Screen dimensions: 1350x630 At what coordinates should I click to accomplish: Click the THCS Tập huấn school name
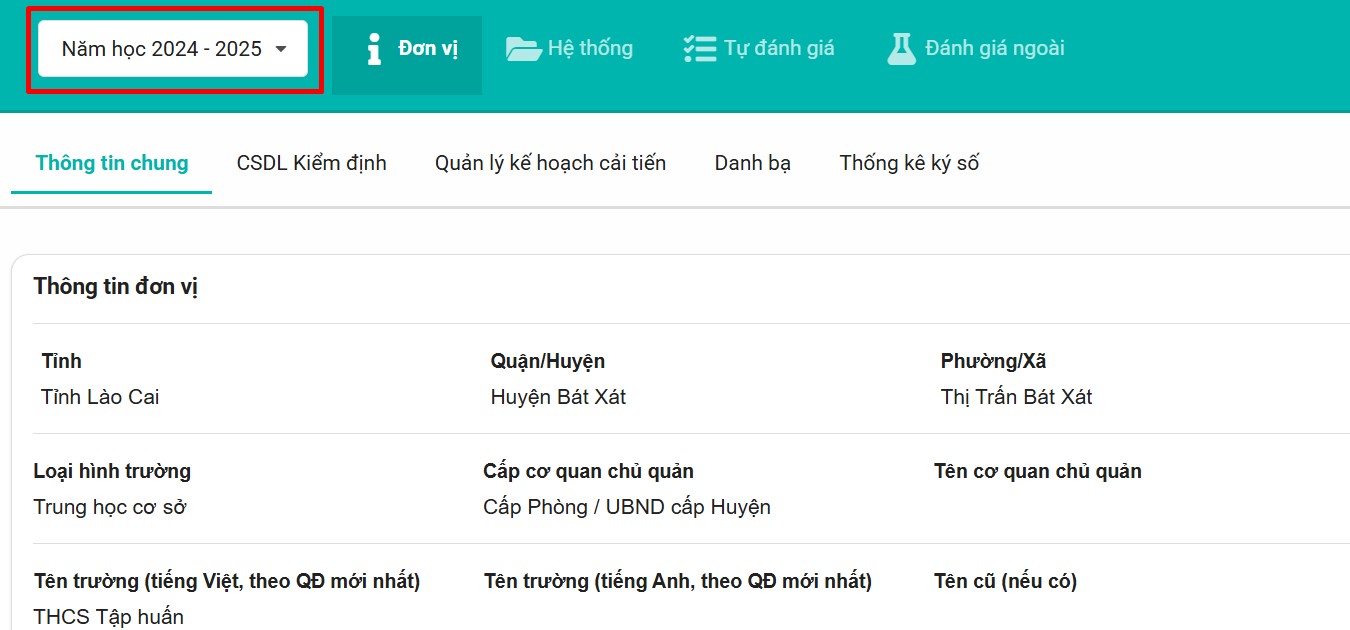(108, 616)
